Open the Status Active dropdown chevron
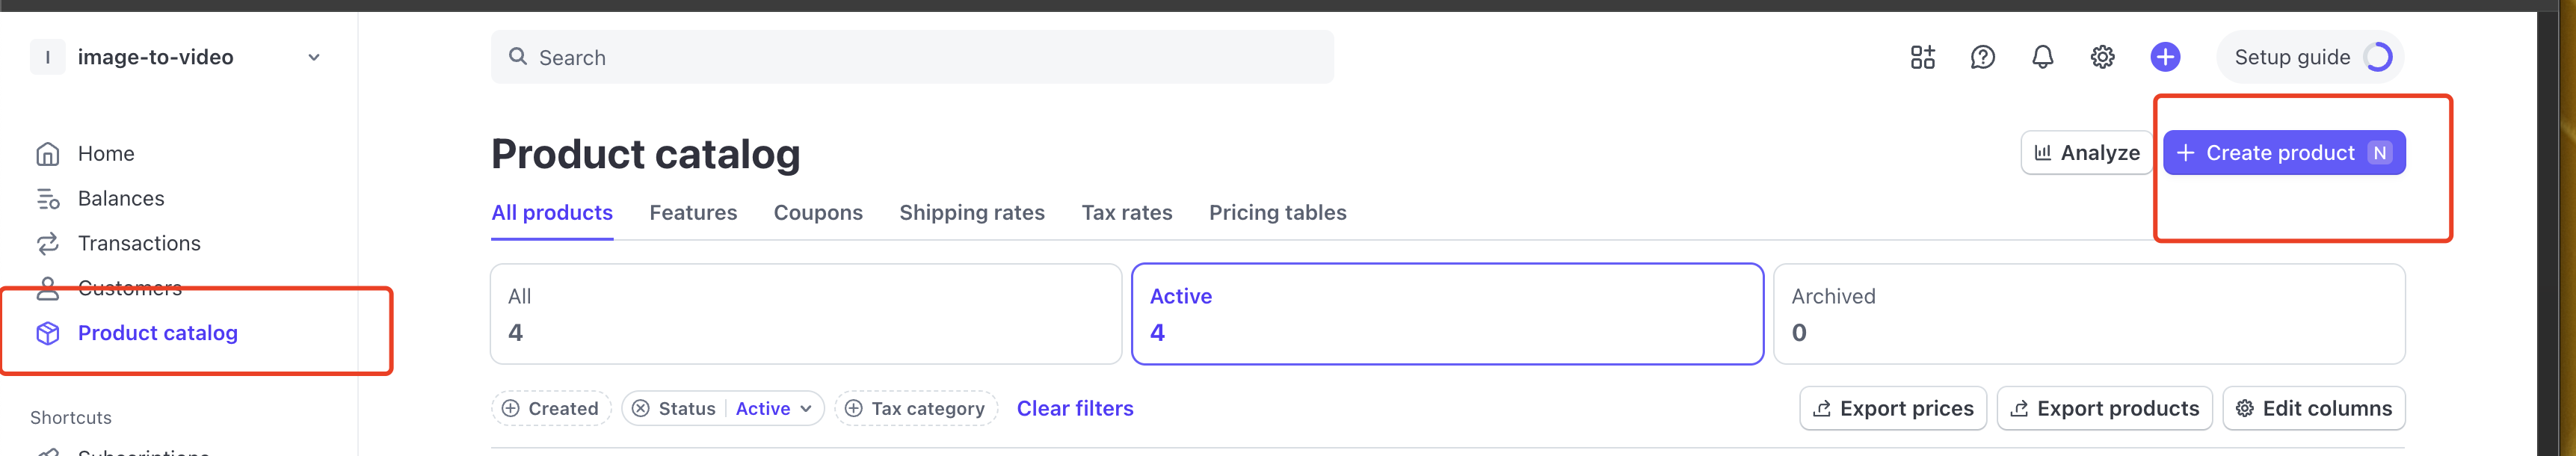 click(x=806, y=409)
